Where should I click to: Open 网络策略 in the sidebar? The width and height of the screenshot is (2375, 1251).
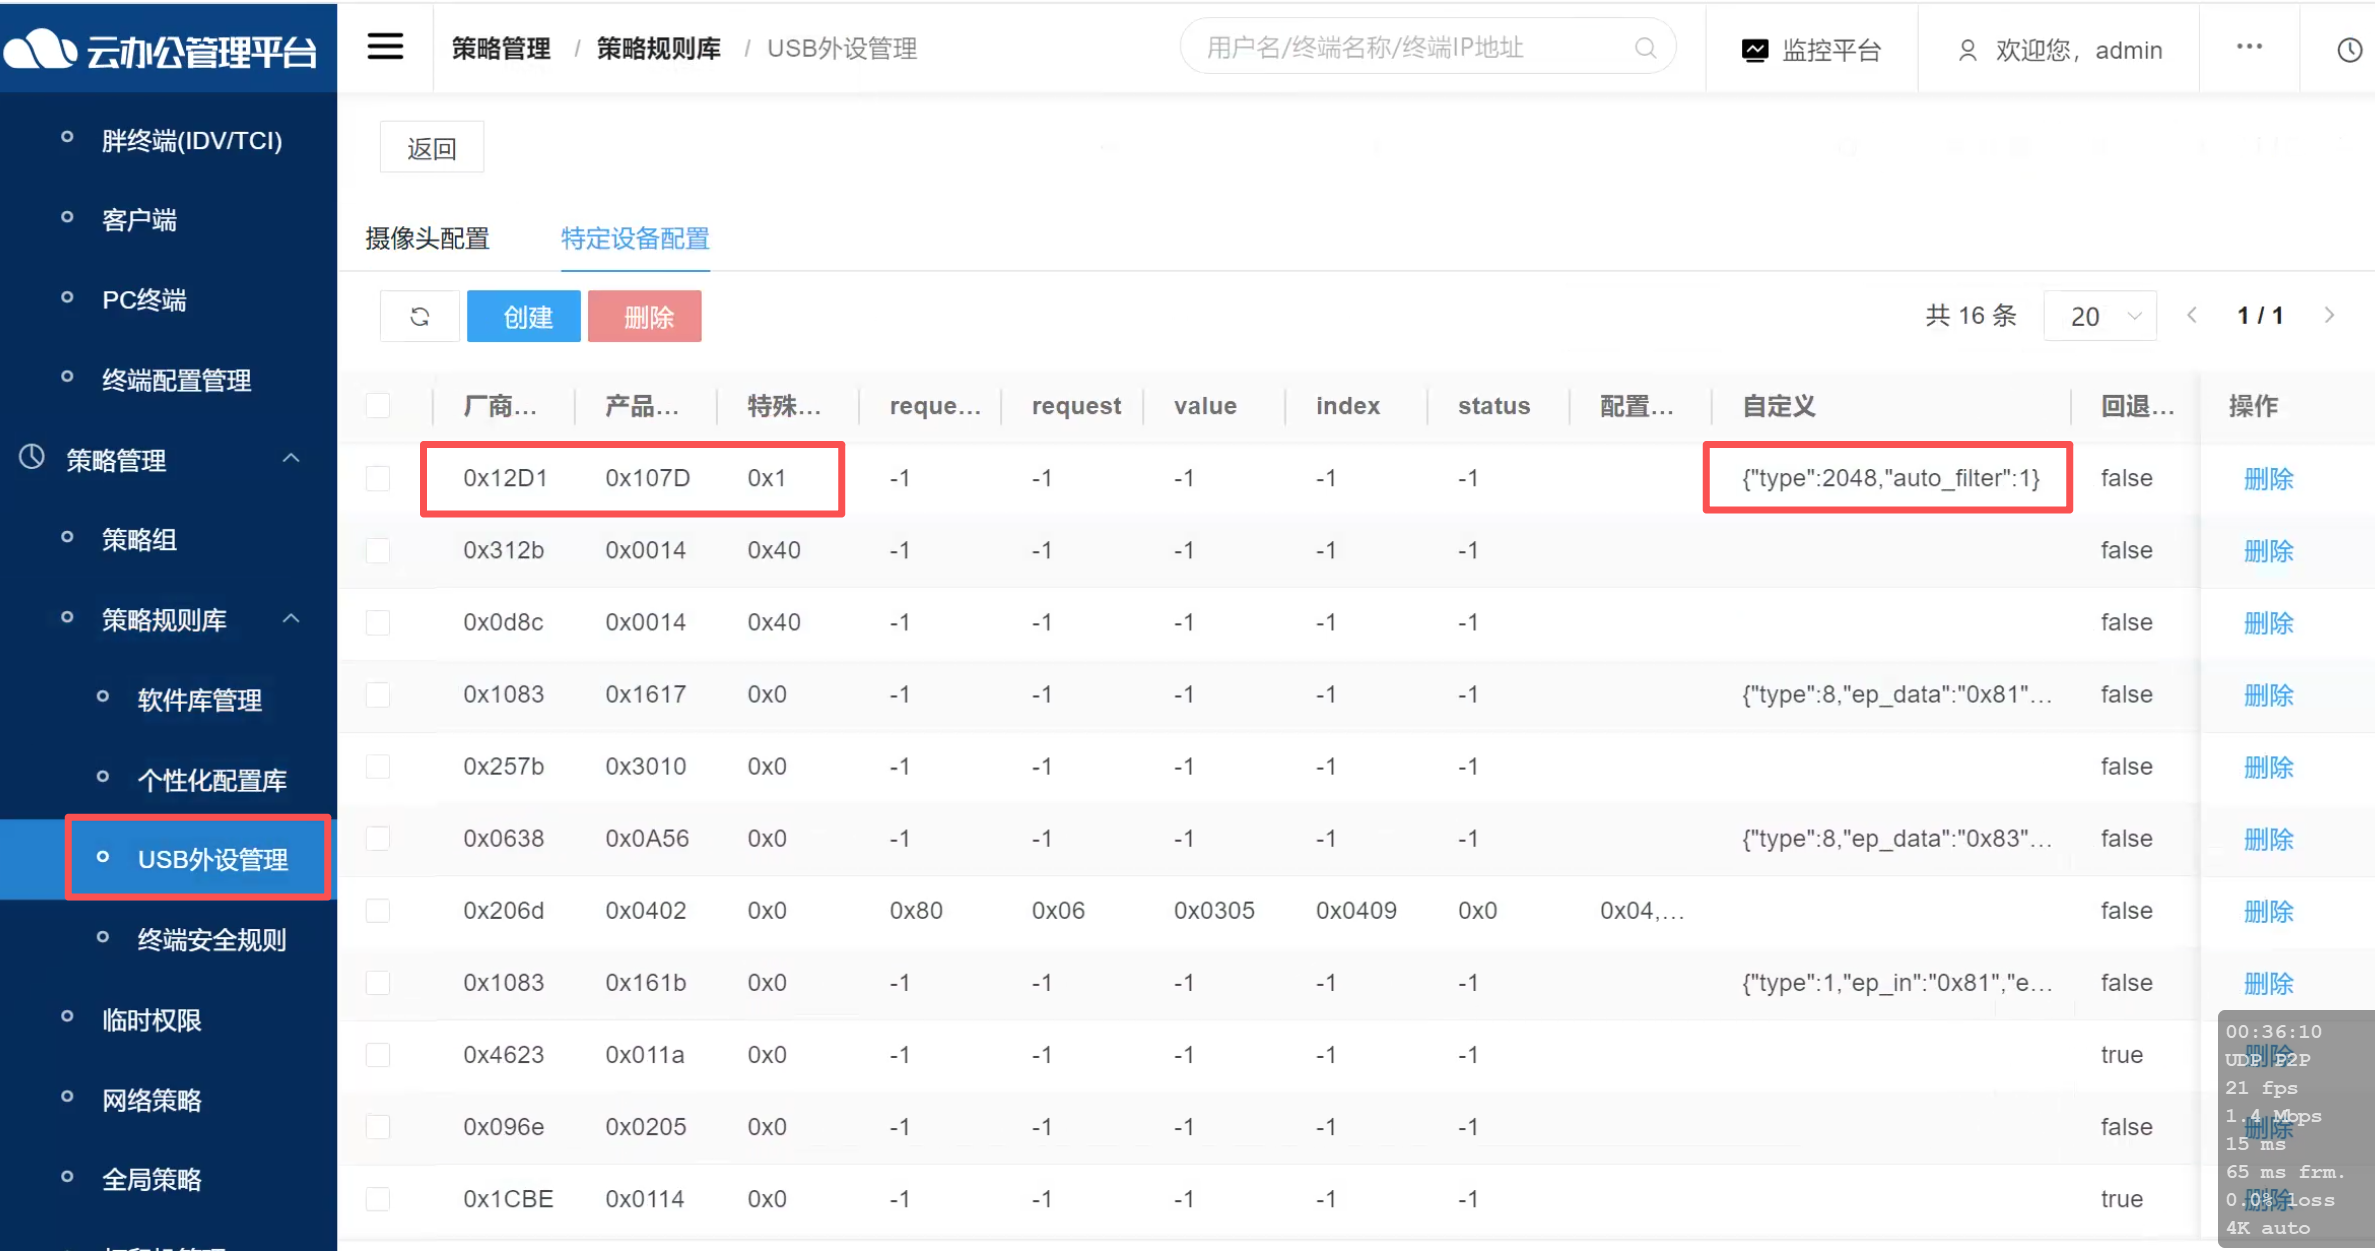point(152,1100)
